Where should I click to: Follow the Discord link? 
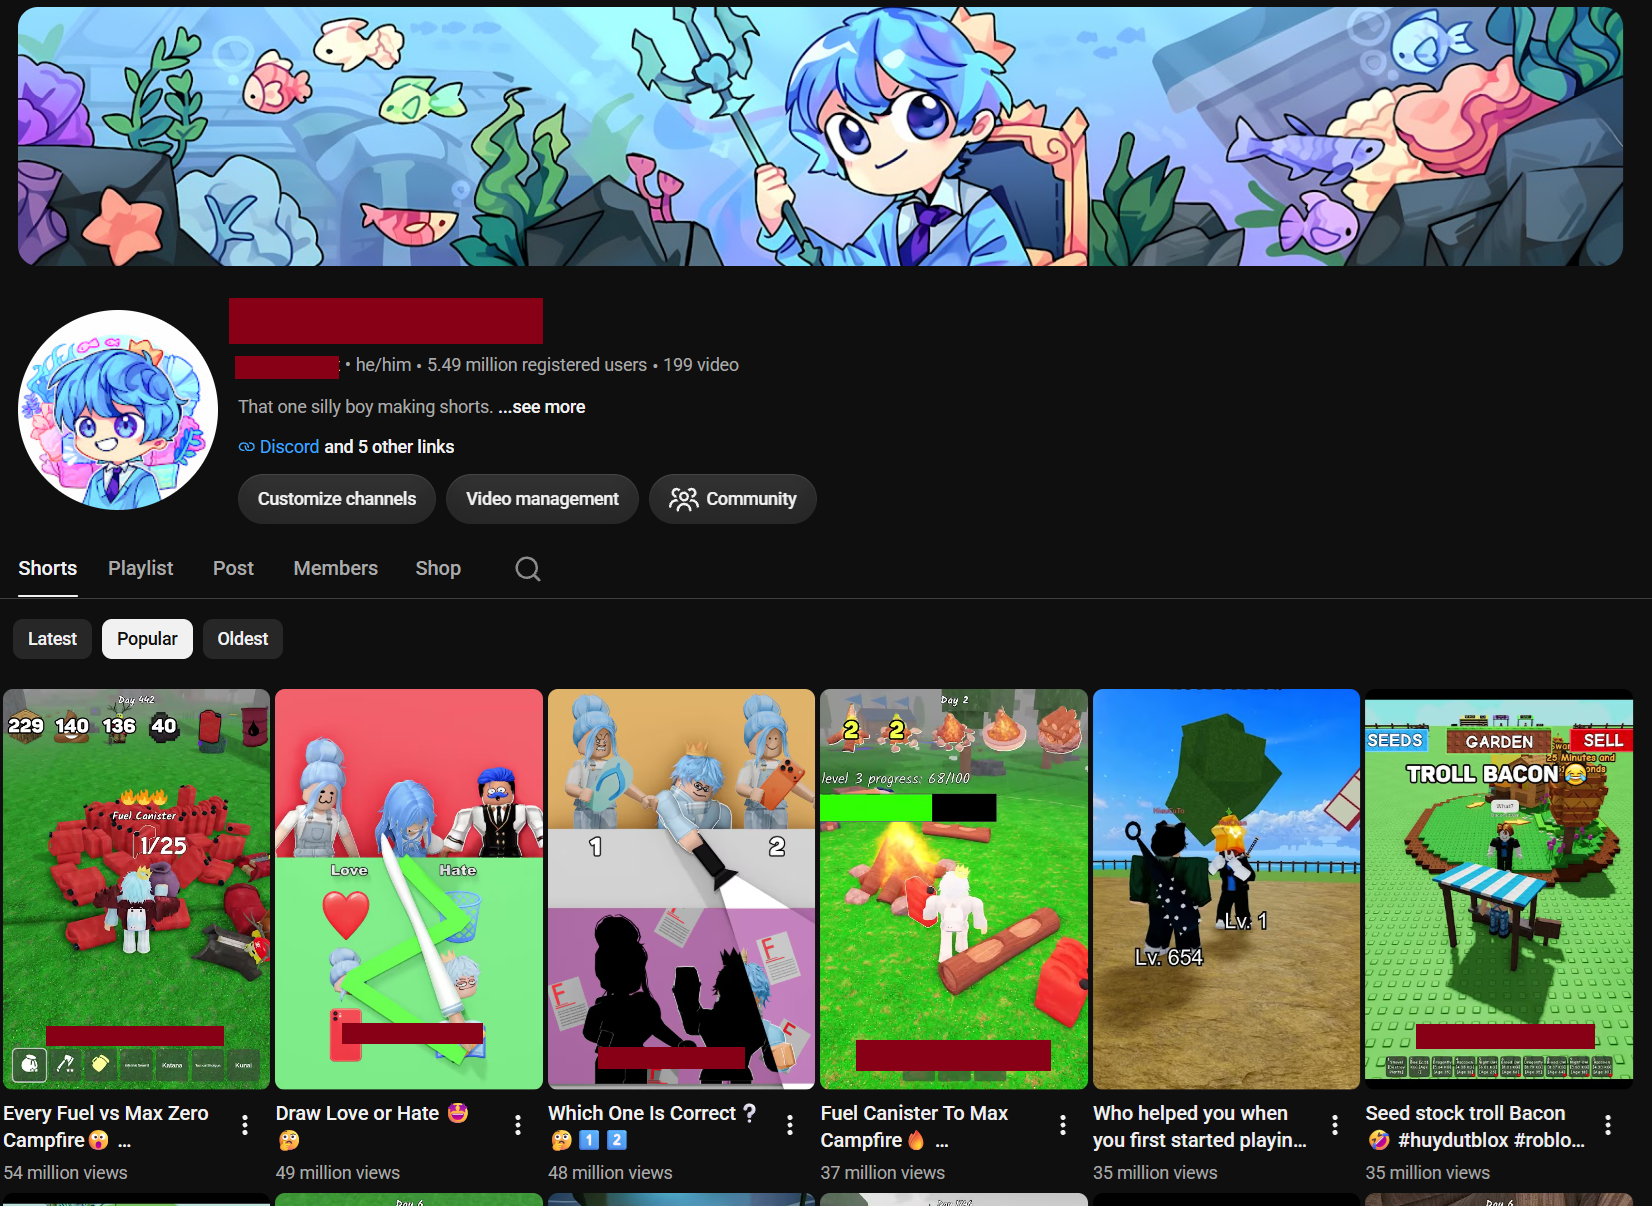click(289, 447)
